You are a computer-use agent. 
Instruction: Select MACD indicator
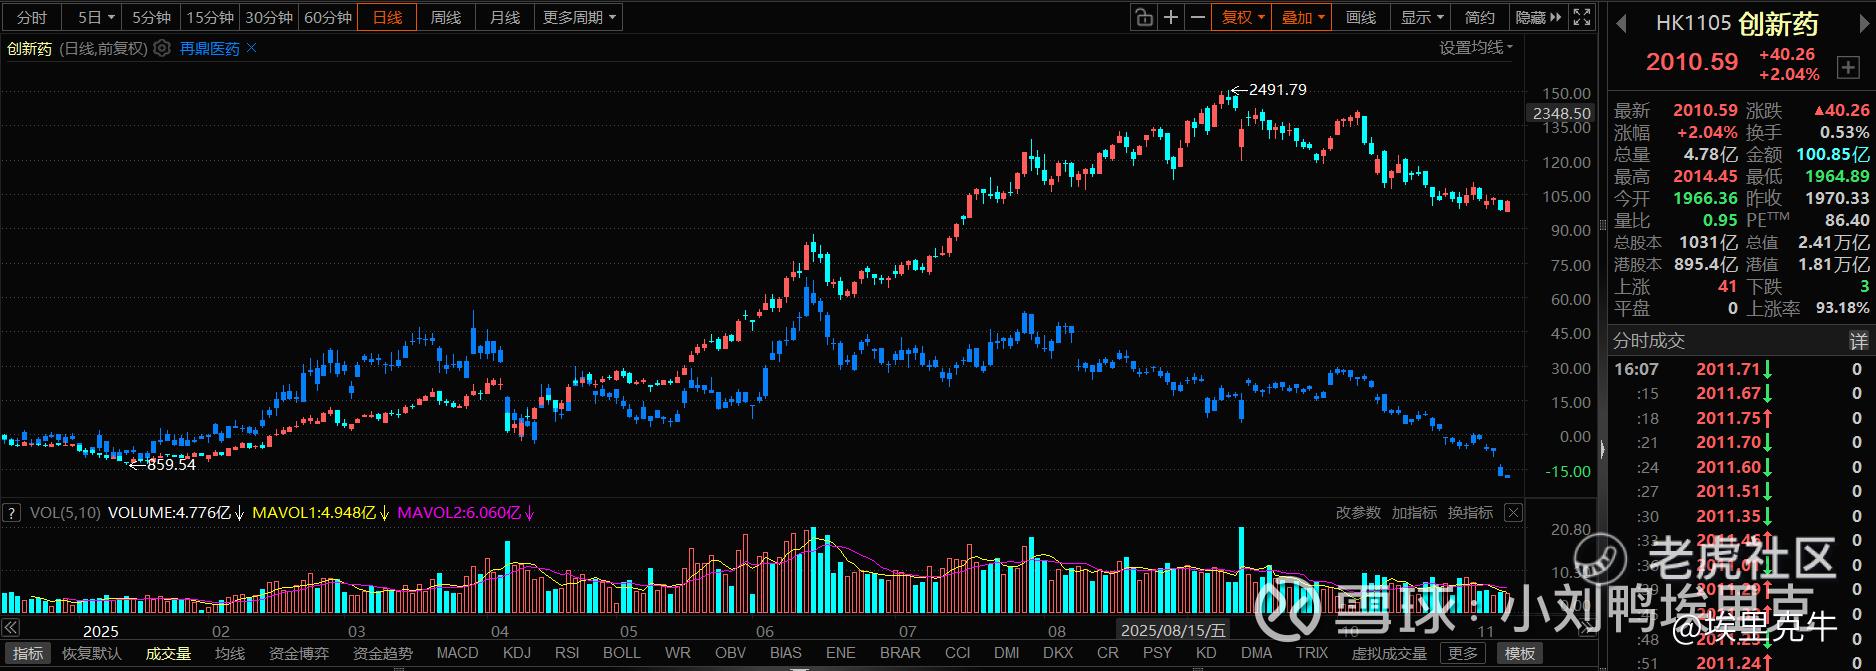click(x=457, y=653)
